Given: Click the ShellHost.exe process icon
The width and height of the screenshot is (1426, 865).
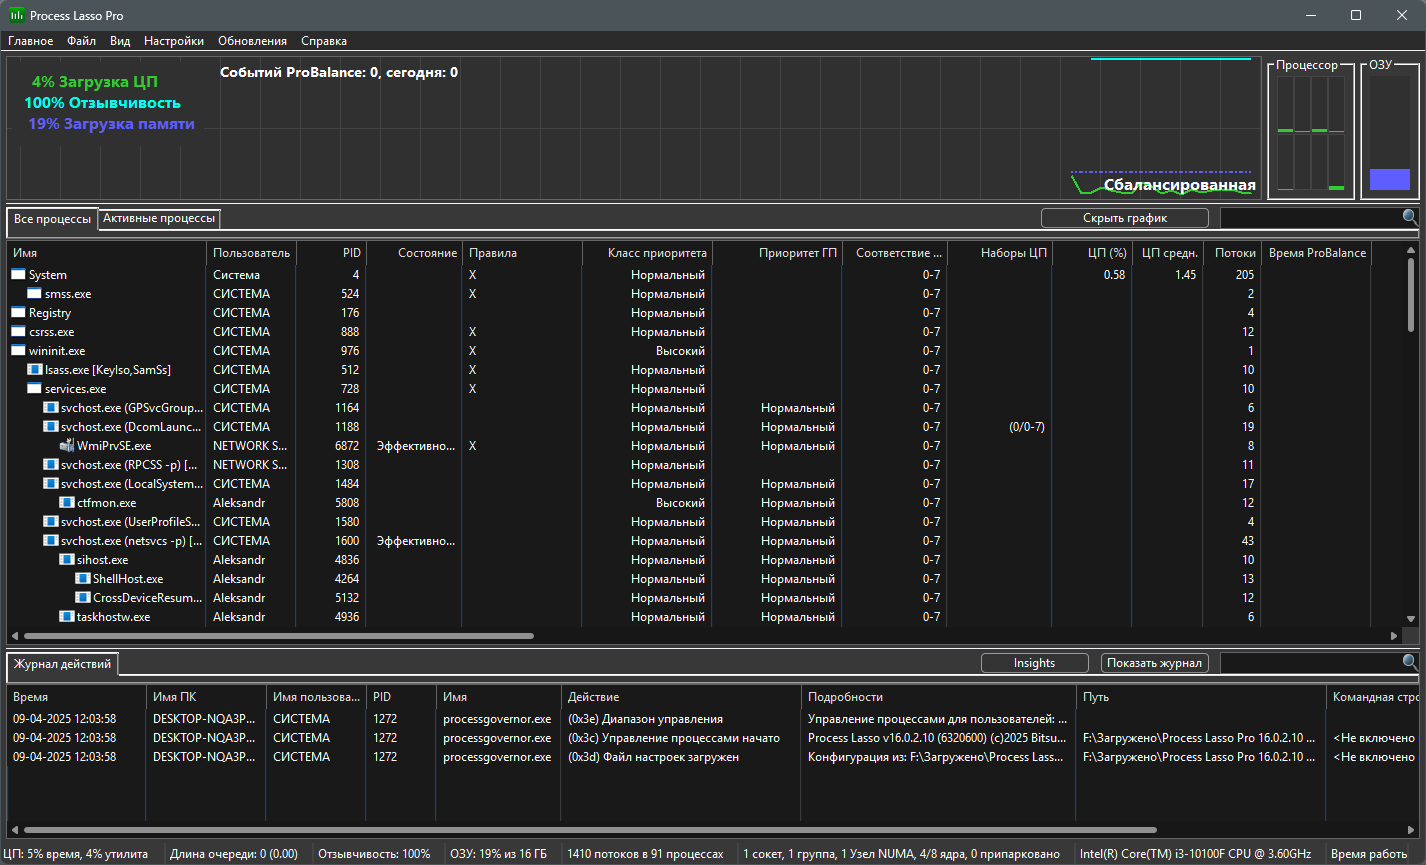Looking at the screenshot, I should 82,579.
